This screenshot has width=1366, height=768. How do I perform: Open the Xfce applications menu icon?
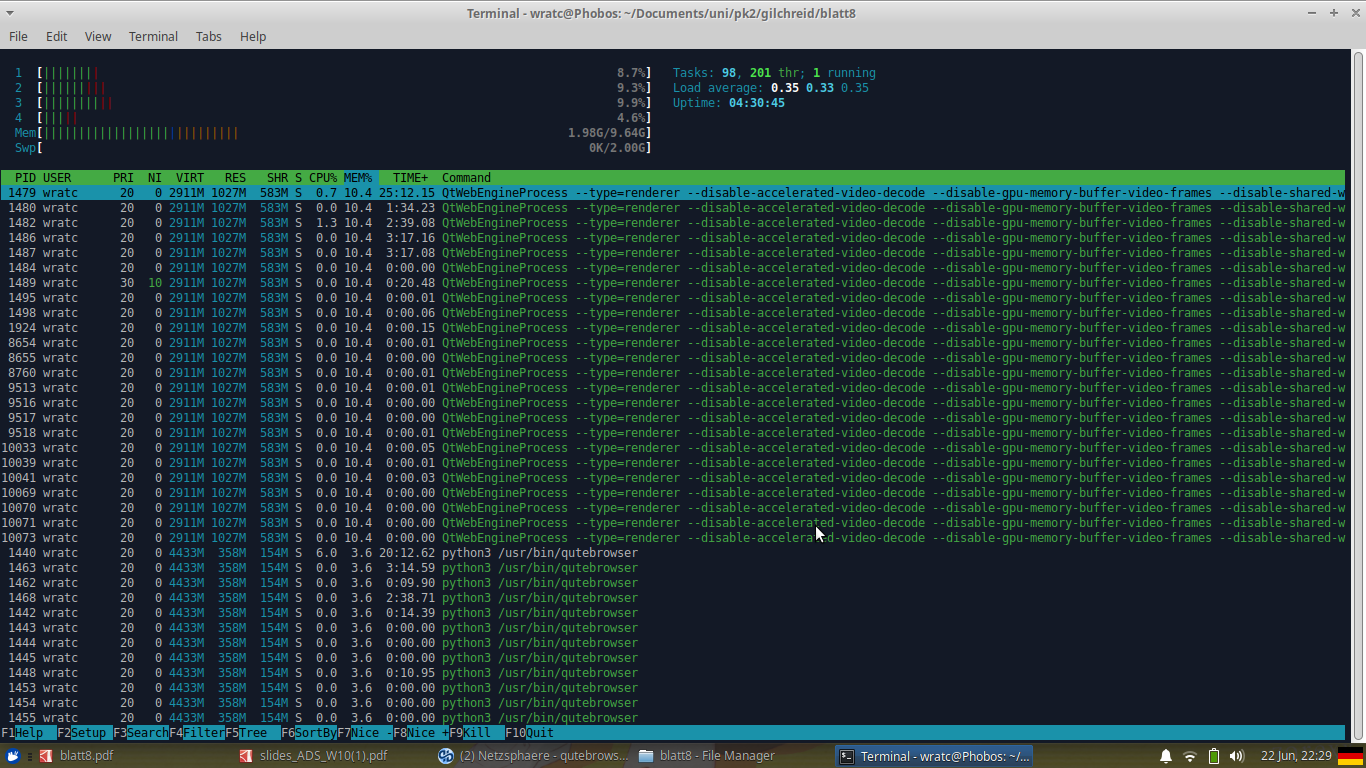[13, 756]
